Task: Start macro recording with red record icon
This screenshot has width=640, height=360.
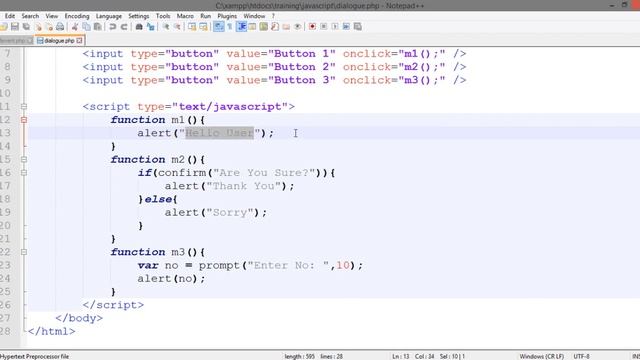Action: click(312, 27)
